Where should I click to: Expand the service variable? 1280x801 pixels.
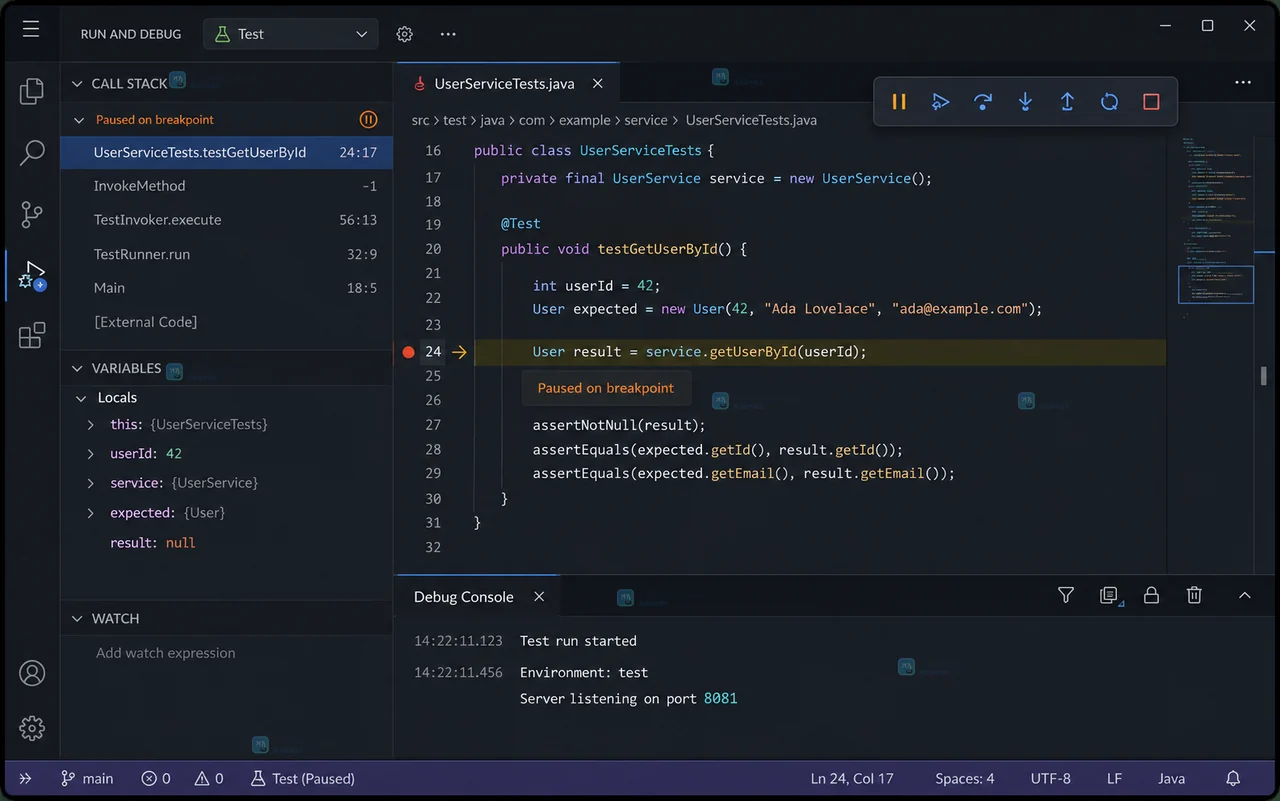click(x=91, y=483)
